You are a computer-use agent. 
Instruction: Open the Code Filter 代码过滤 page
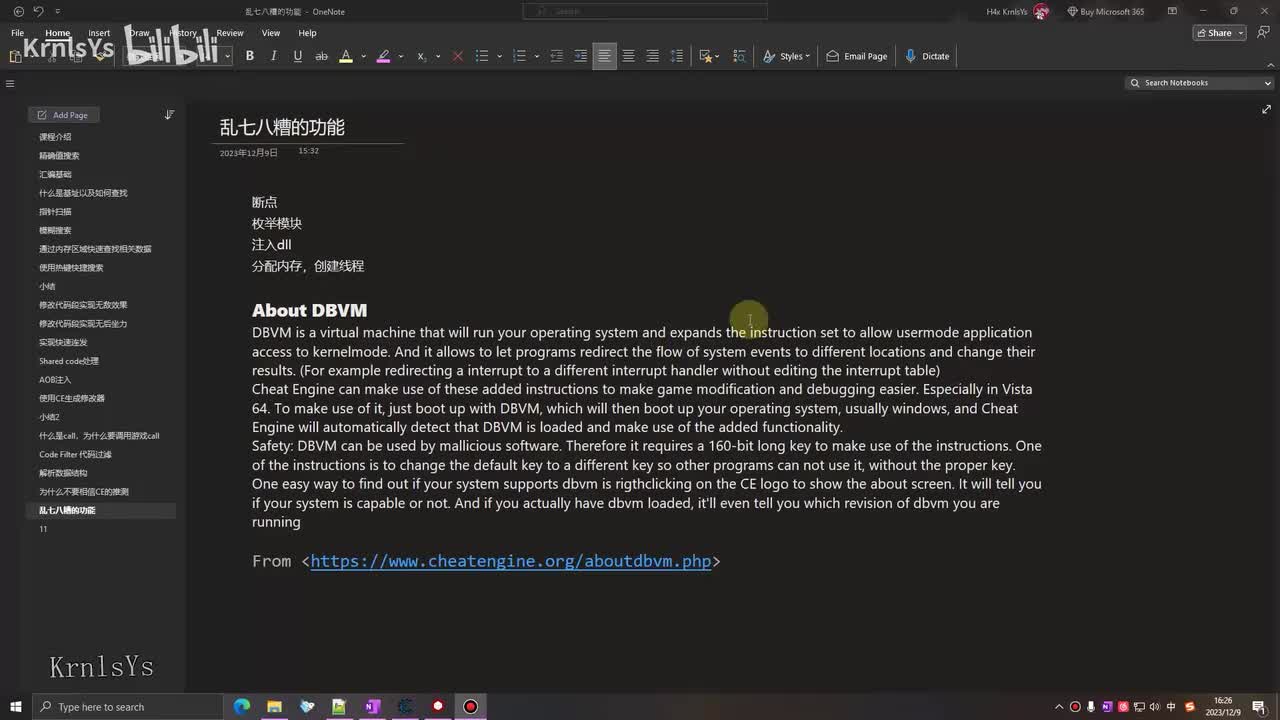point(75,454)
